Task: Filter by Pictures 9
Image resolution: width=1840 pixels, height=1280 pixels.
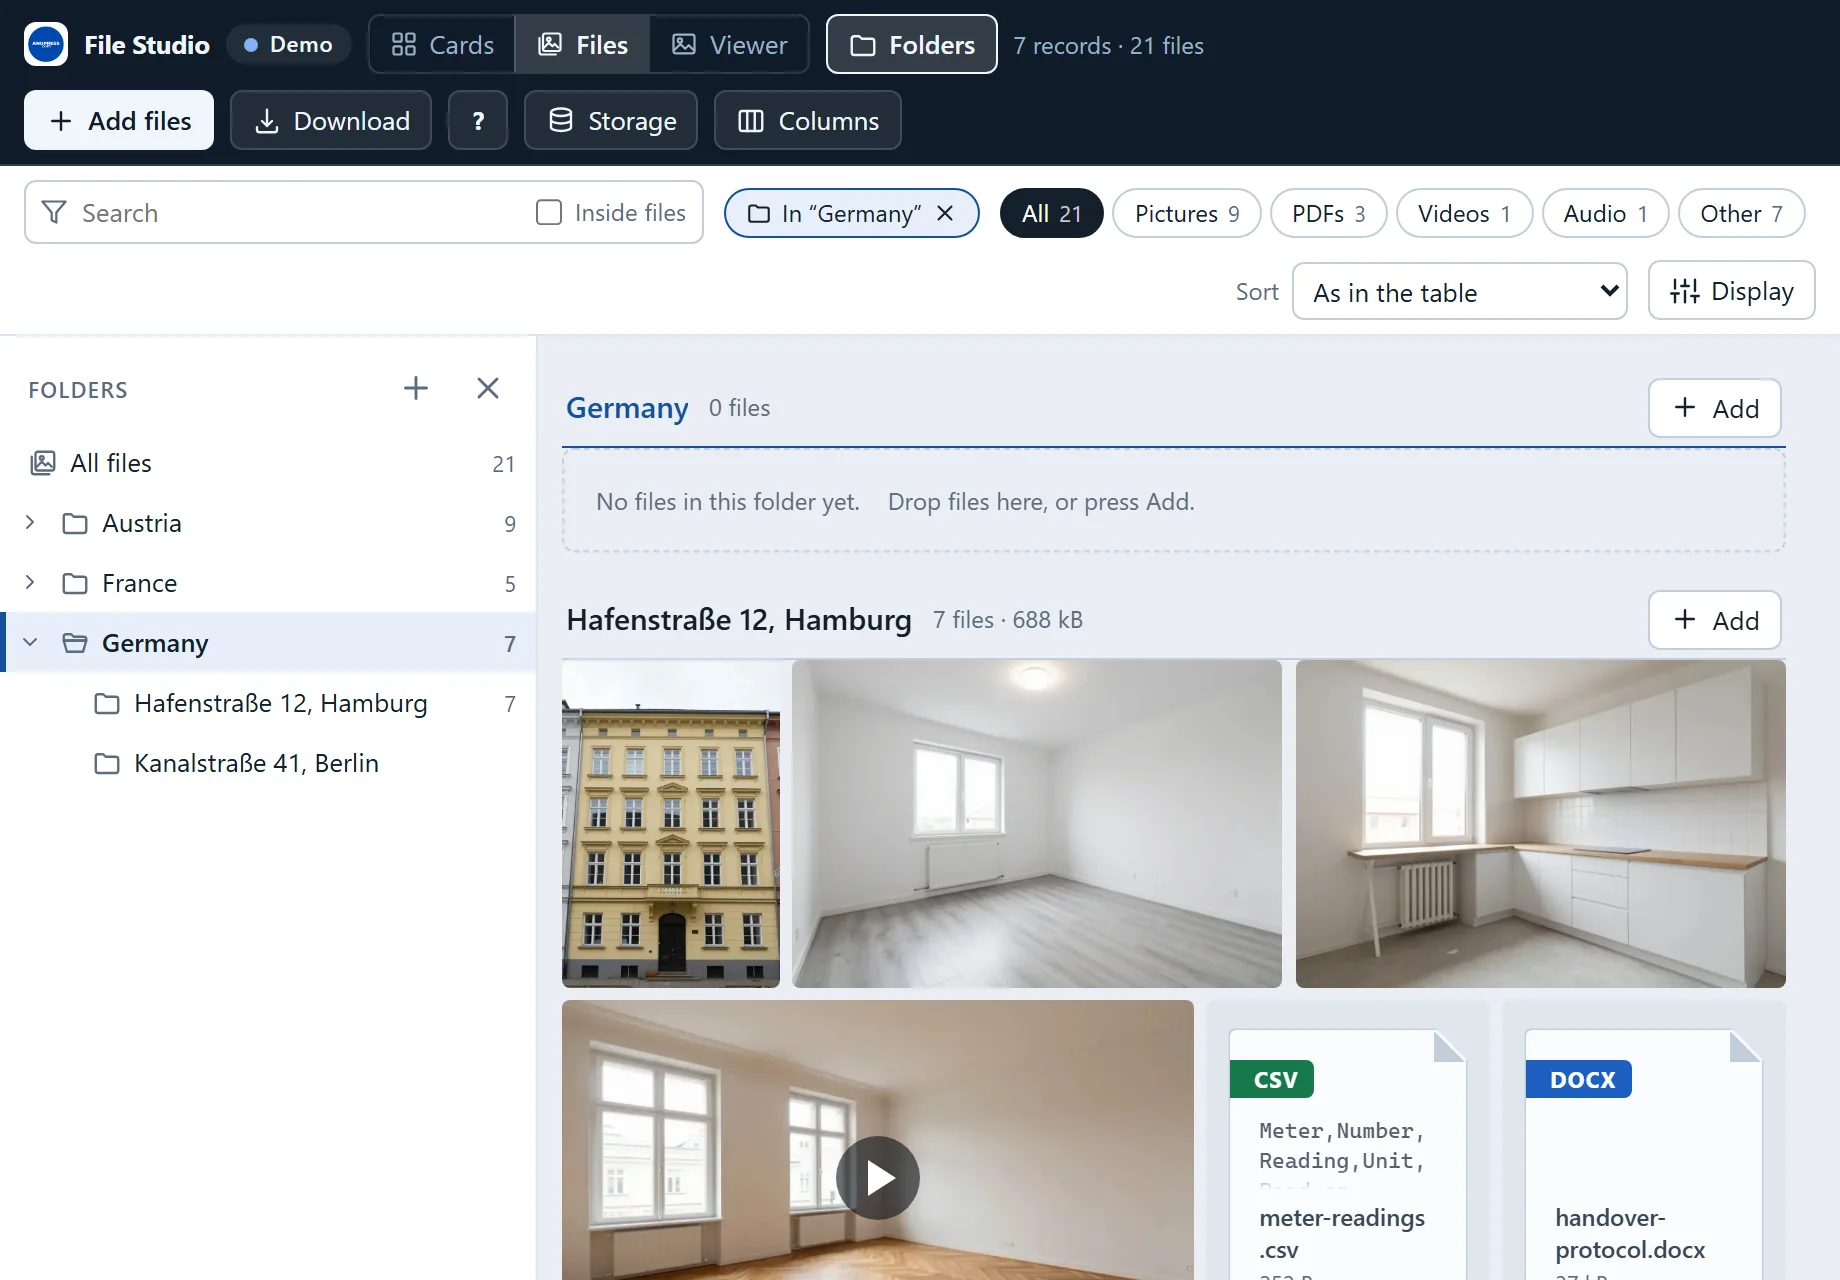Action: pyautogui.click(x=1187, y=213)
